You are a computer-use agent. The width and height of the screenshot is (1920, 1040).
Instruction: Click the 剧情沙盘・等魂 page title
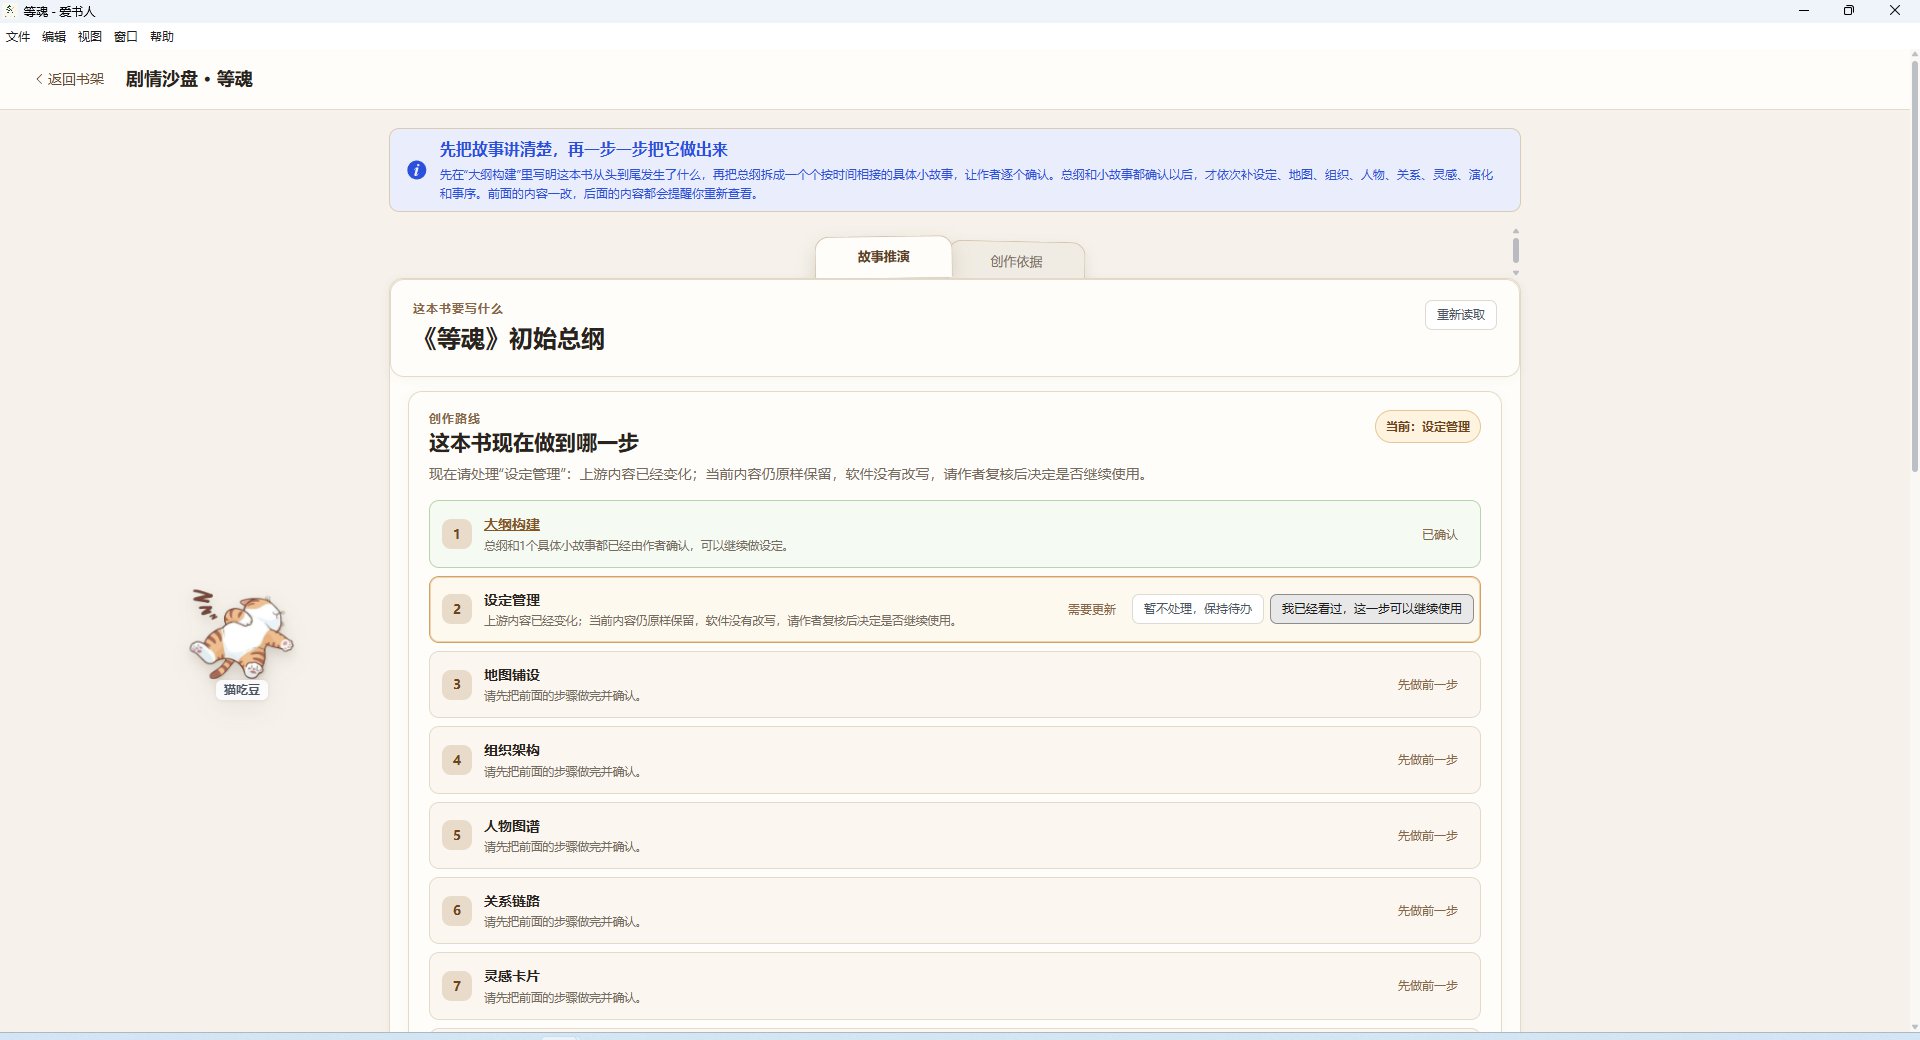click(x=189, y=79)
